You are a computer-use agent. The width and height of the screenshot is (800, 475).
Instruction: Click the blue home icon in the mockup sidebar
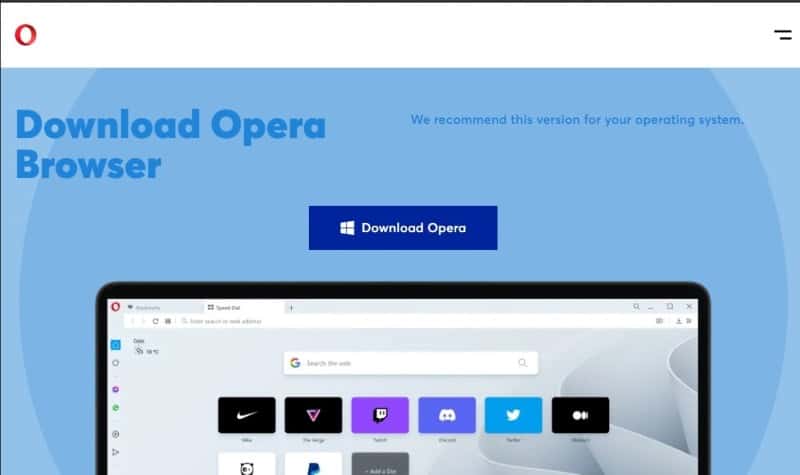pyautogui.click(x=116, y=345)
